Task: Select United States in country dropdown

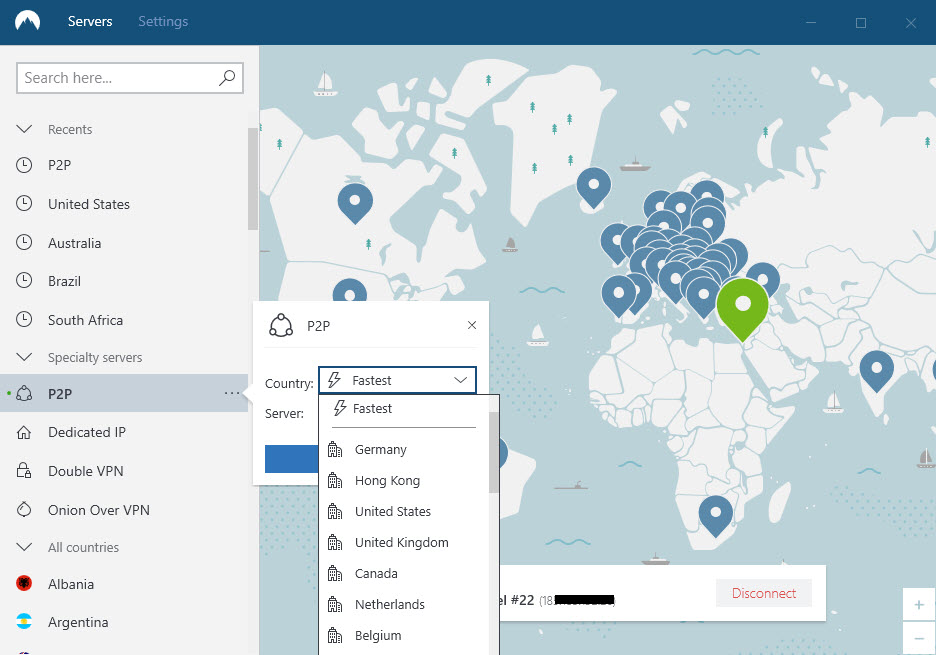Action: click(x=404, y=512)
